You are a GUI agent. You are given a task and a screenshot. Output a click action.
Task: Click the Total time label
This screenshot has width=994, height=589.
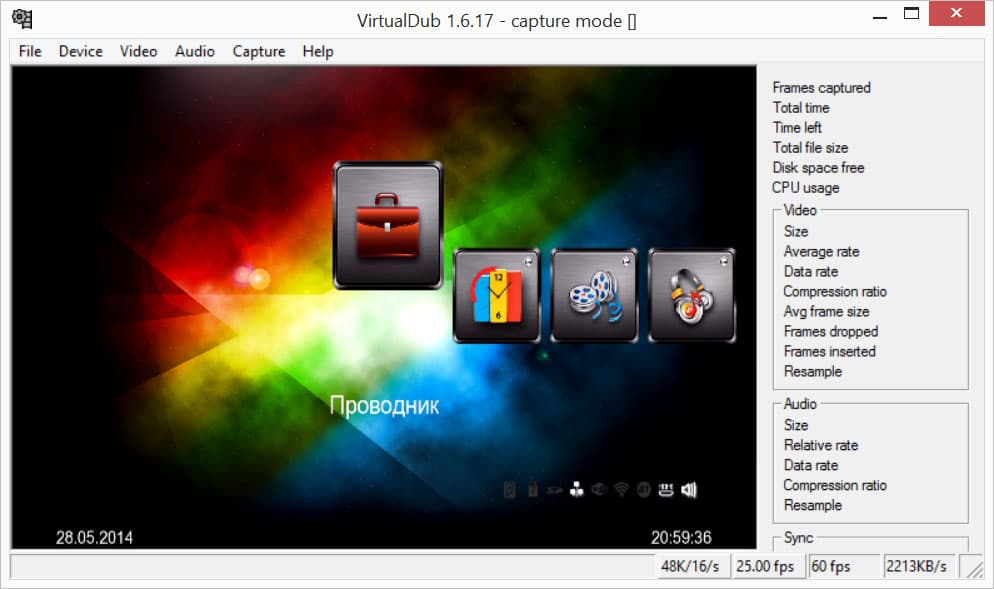(801, 108)
